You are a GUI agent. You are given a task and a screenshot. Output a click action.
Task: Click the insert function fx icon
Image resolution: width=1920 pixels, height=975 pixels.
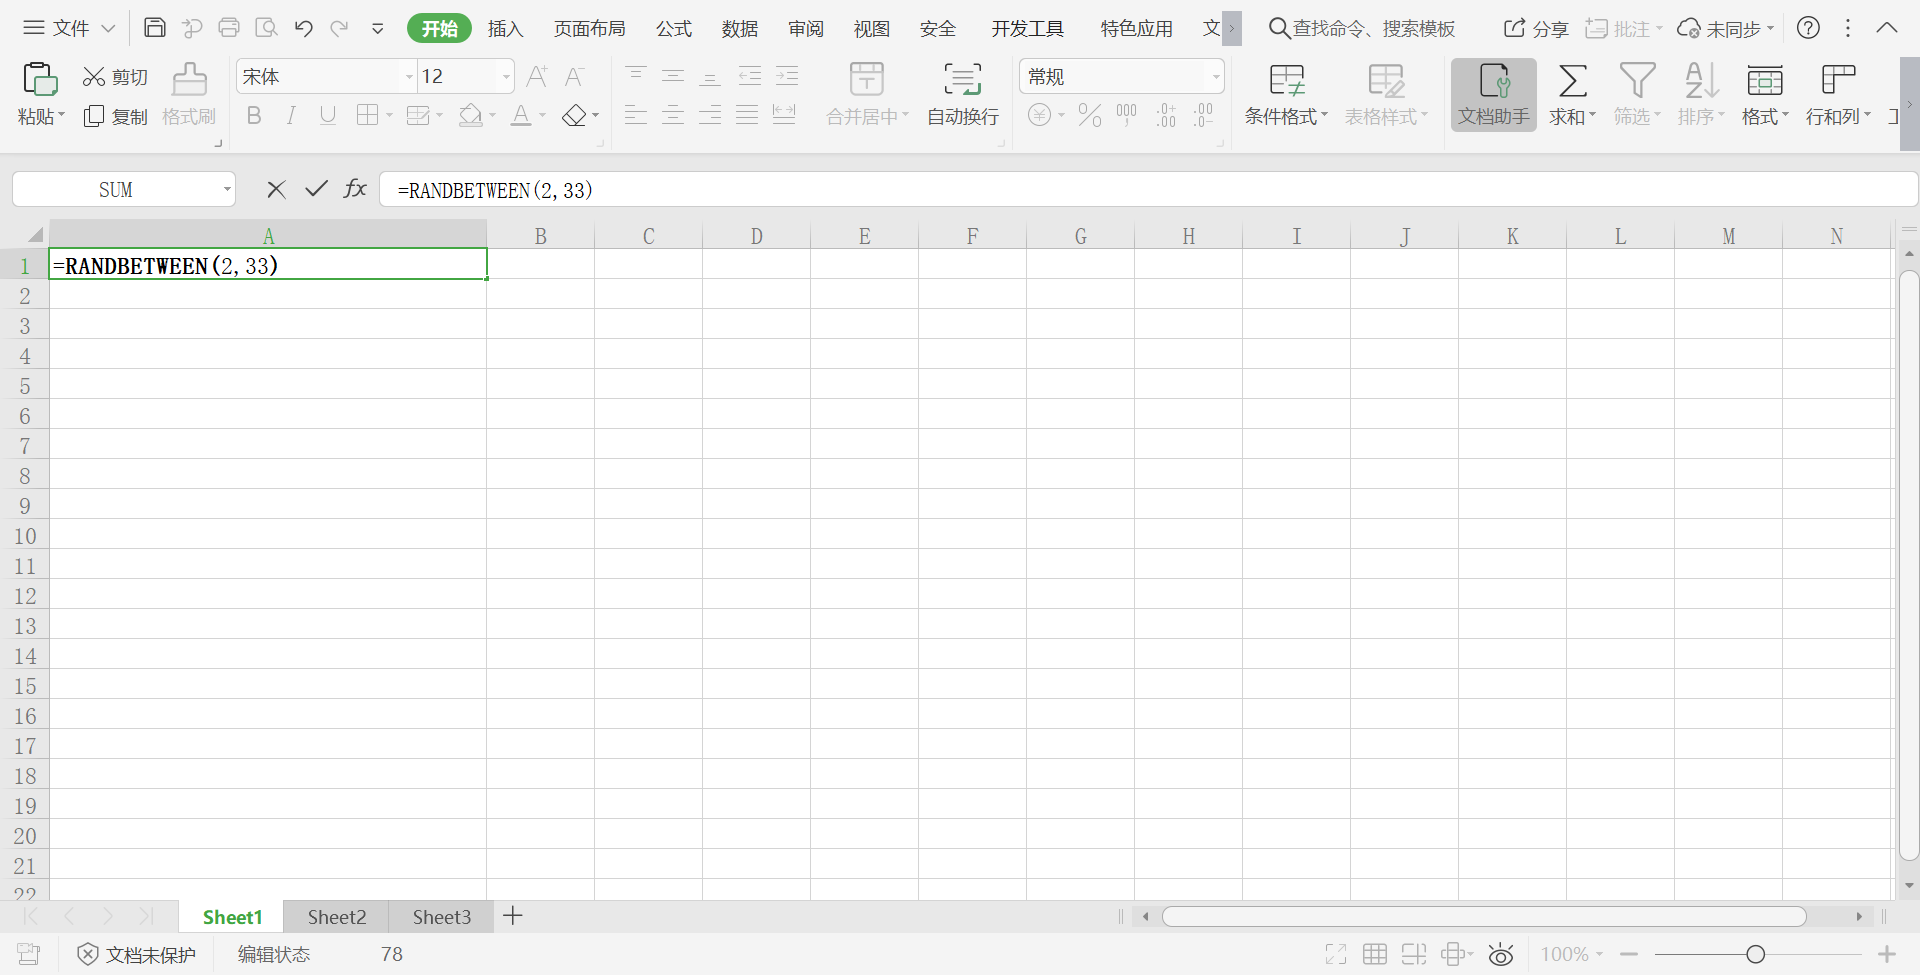pos(355,189)
